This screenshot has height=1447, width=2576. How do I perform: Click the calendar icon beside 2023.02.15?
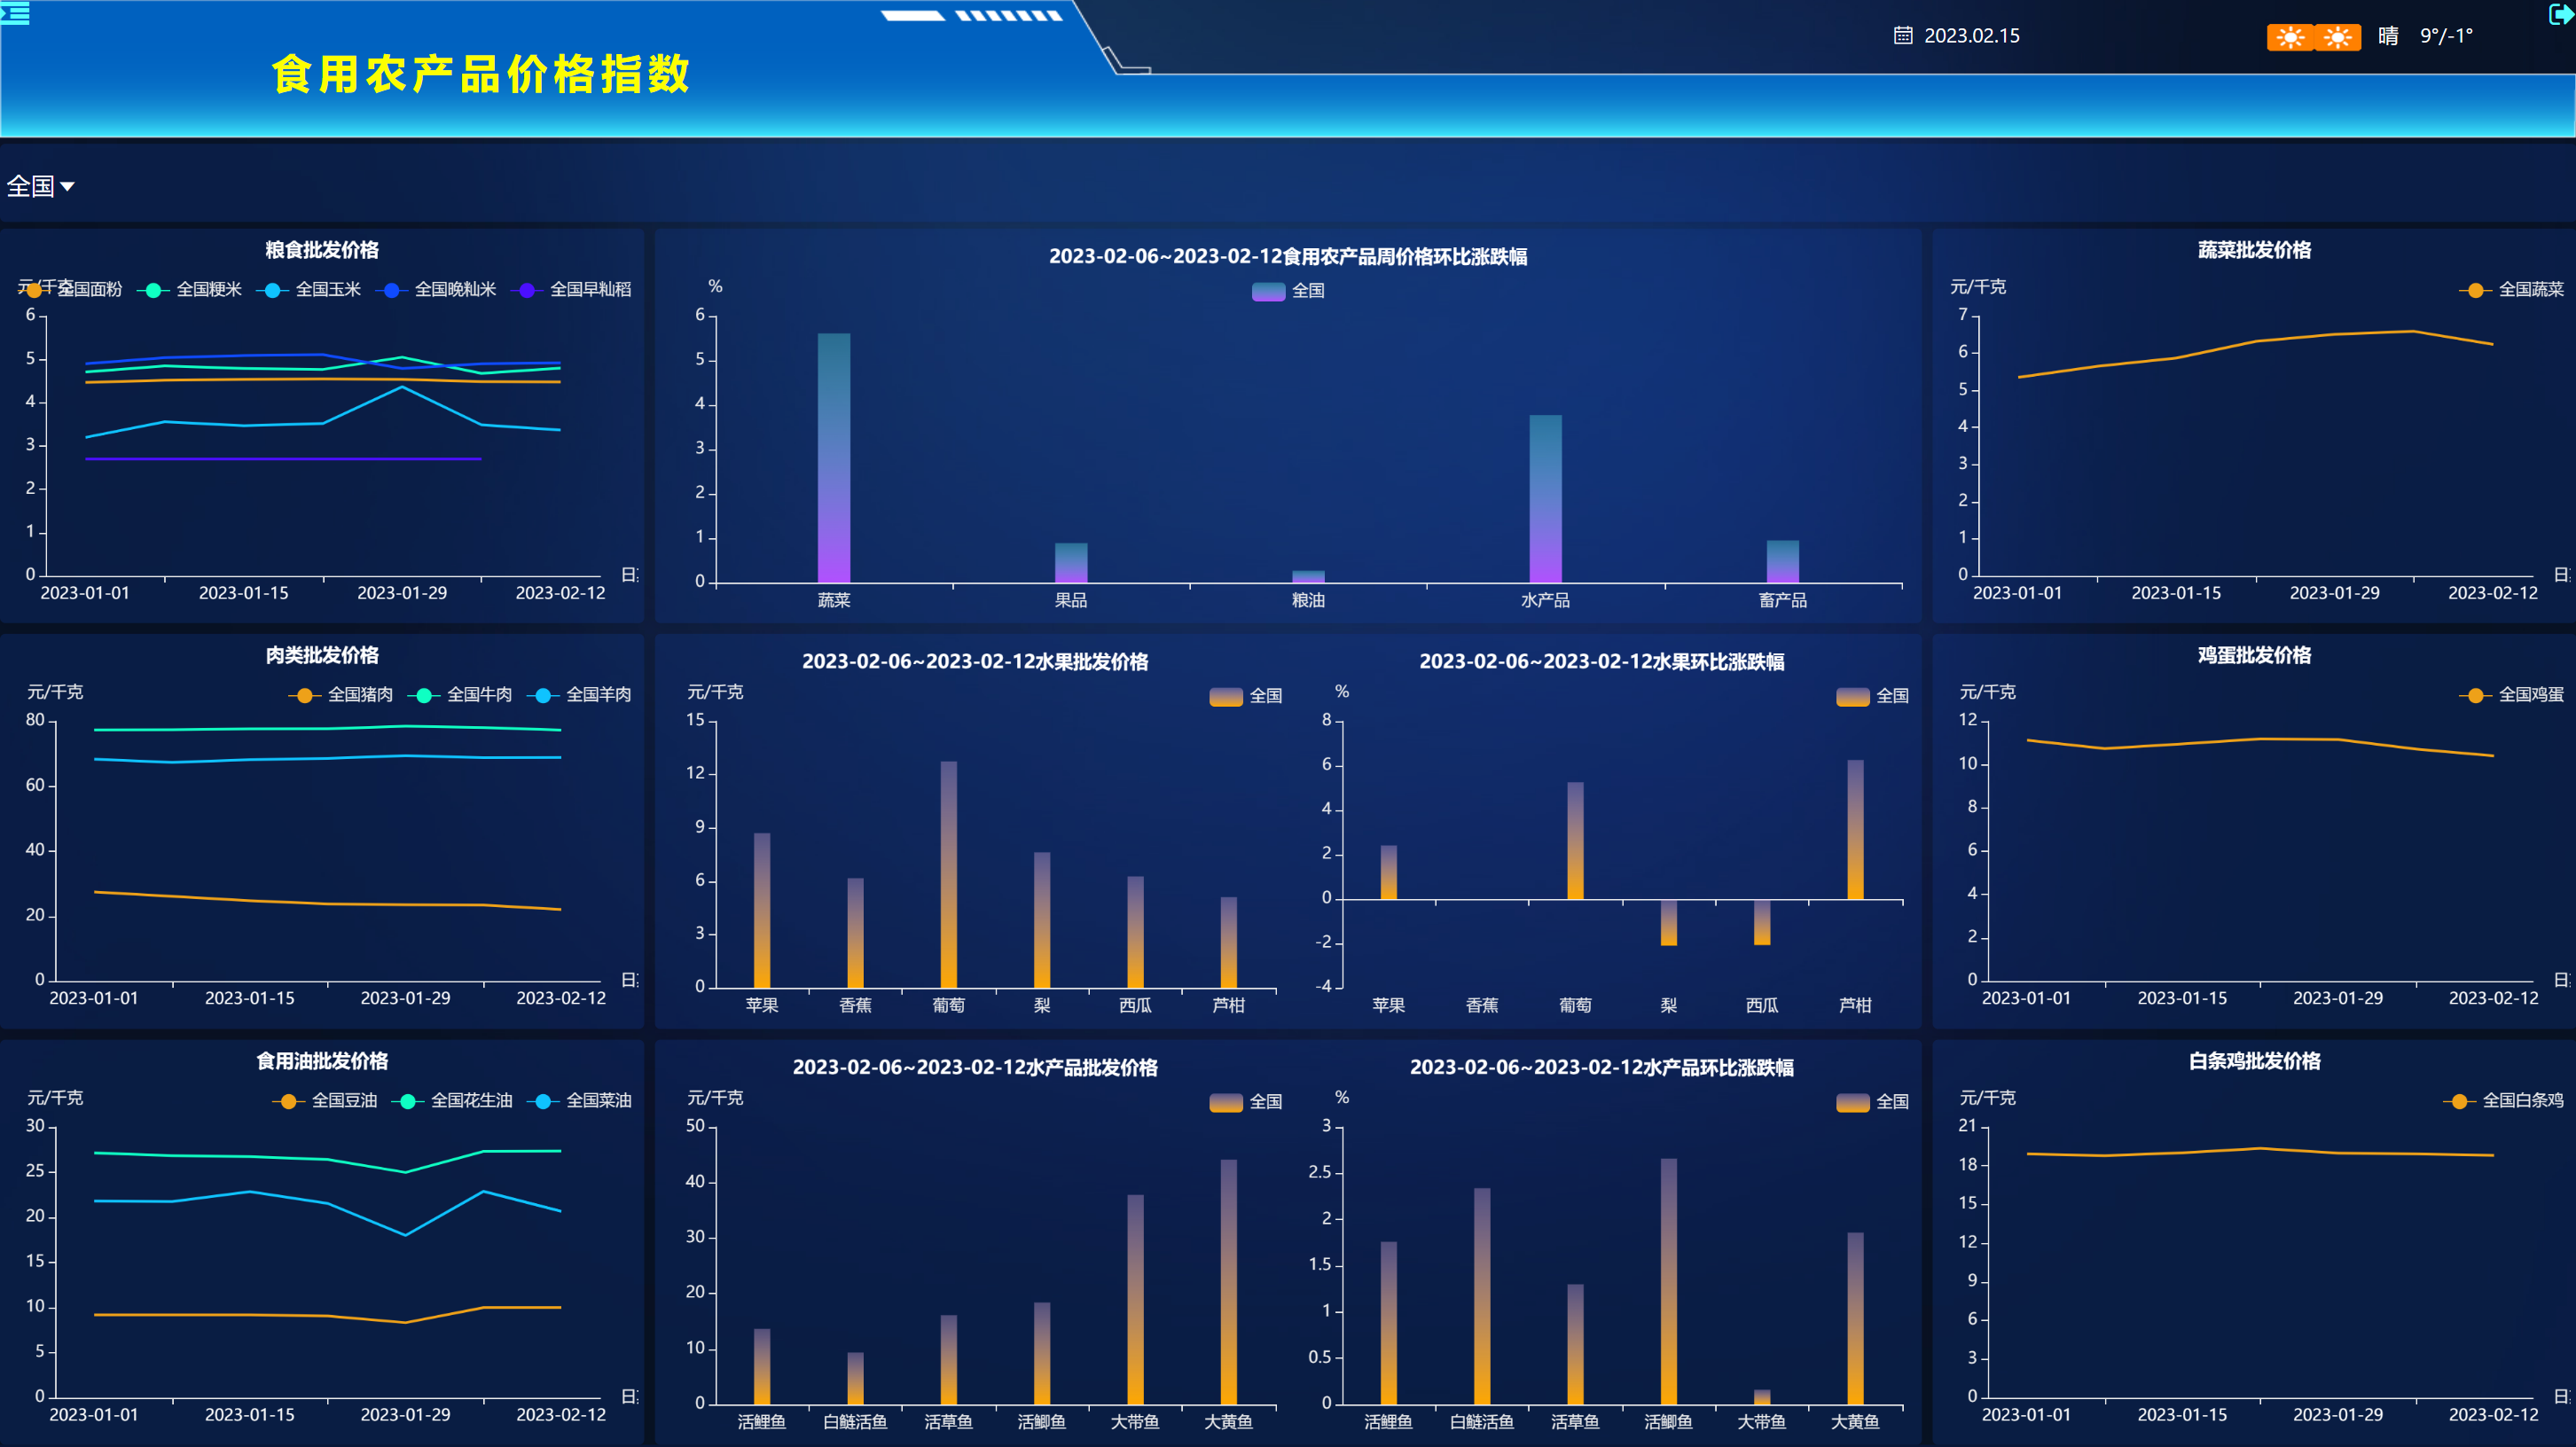tap(1903, 35)
